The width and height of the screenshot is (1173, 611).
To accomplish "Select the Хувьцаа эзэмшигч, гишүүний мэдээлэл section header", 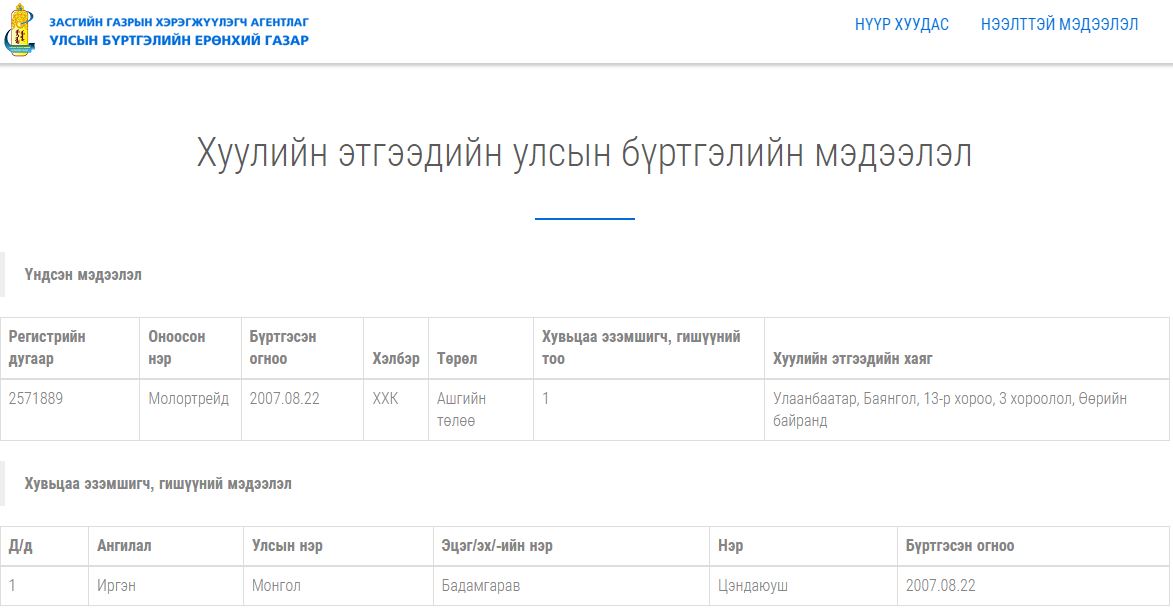I will pyautogui.click(x=158, y=483).
